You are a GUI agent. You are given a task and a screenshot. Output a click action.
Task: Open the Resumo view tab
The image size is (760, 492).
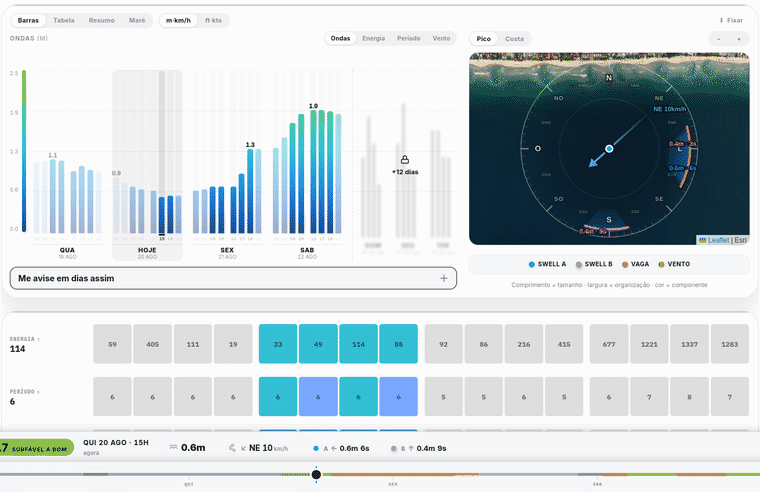[x=101, y=20]
